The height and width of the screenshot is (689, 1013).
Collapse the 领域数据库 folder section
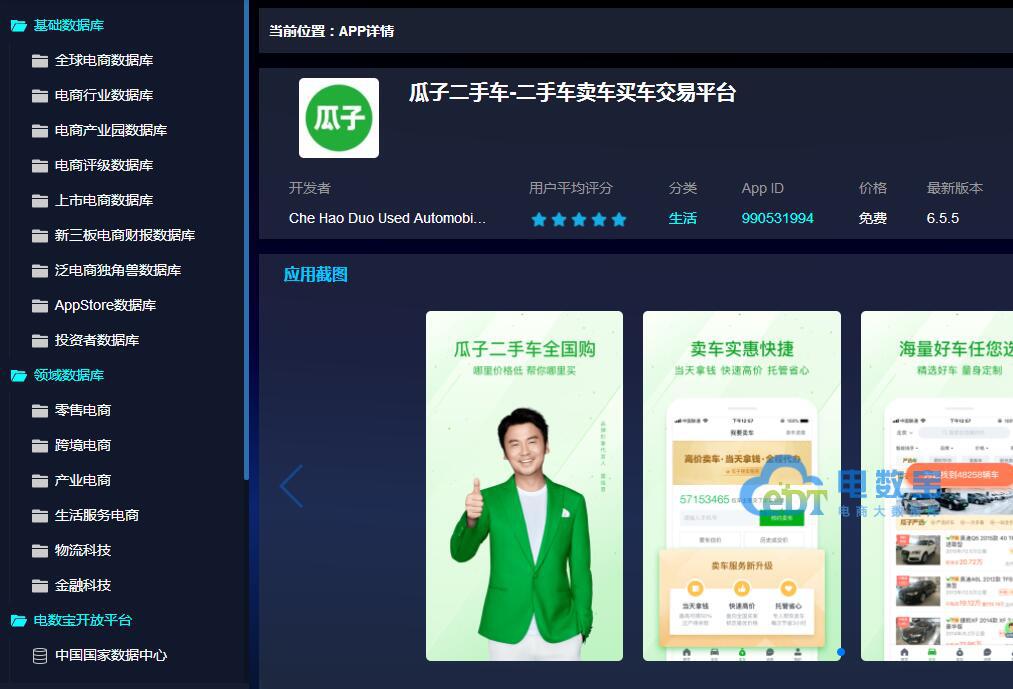pos(57,375)
